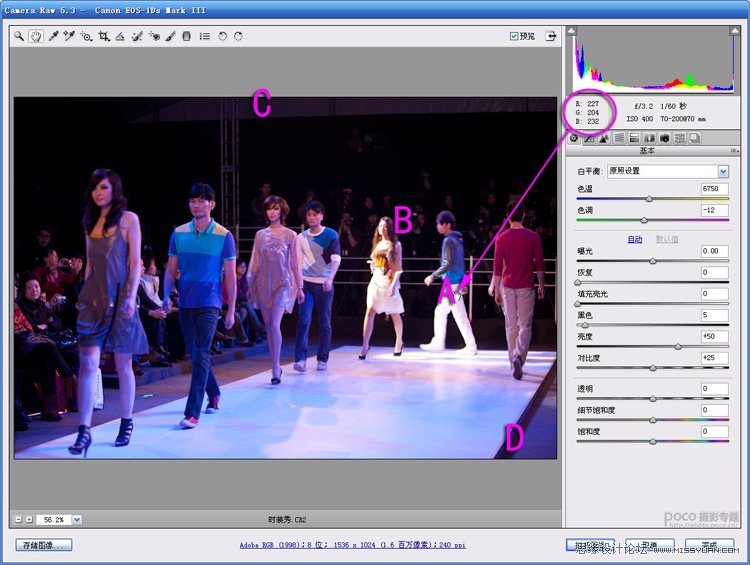Screen dimensions: 750x565
Task: Toggle full screen mode icon
Action: 549,36
